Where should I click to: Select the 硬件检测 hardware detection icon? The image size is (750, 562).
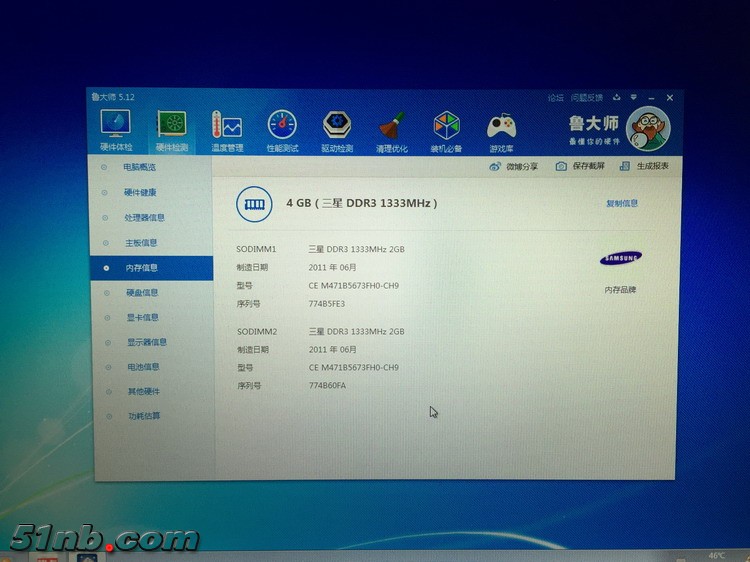click(172, 126)
